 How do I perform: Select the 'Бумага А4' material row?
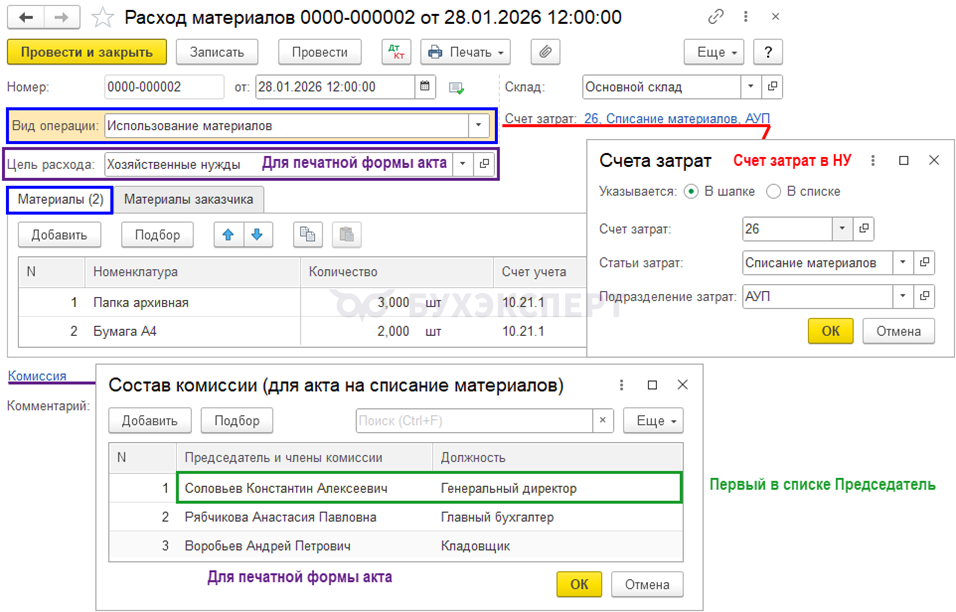click(302, 331)
